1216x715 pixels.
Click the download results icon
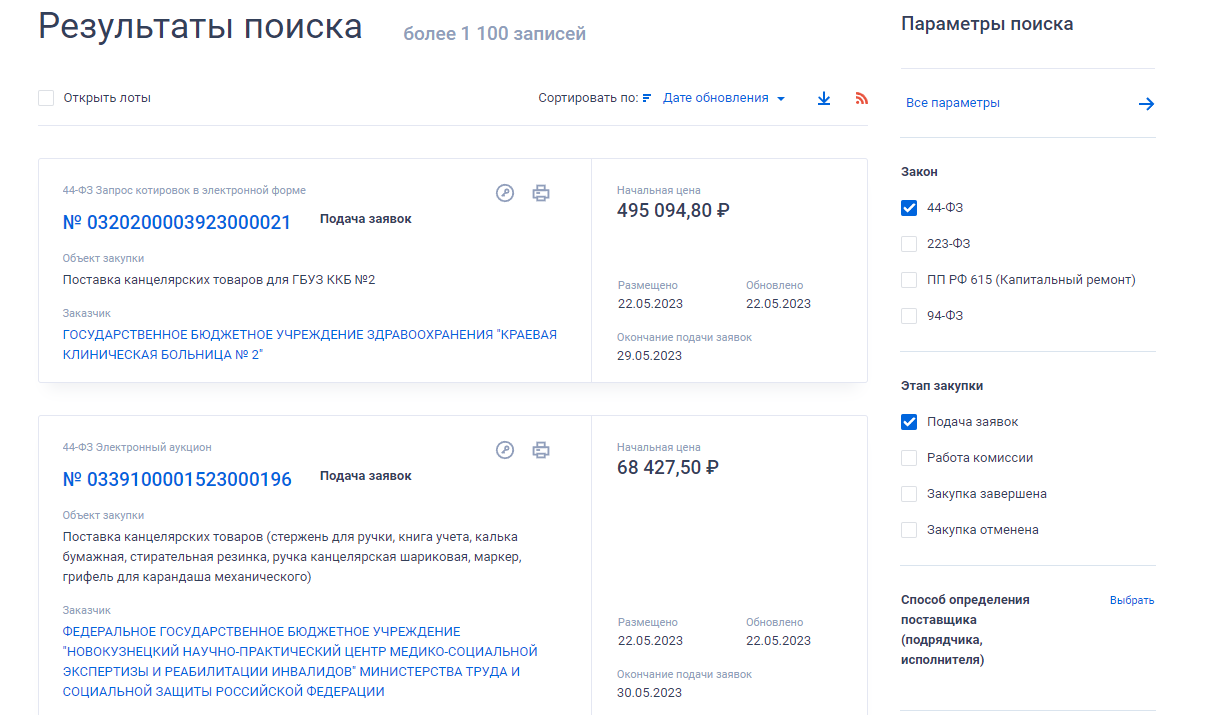(823, 98)
